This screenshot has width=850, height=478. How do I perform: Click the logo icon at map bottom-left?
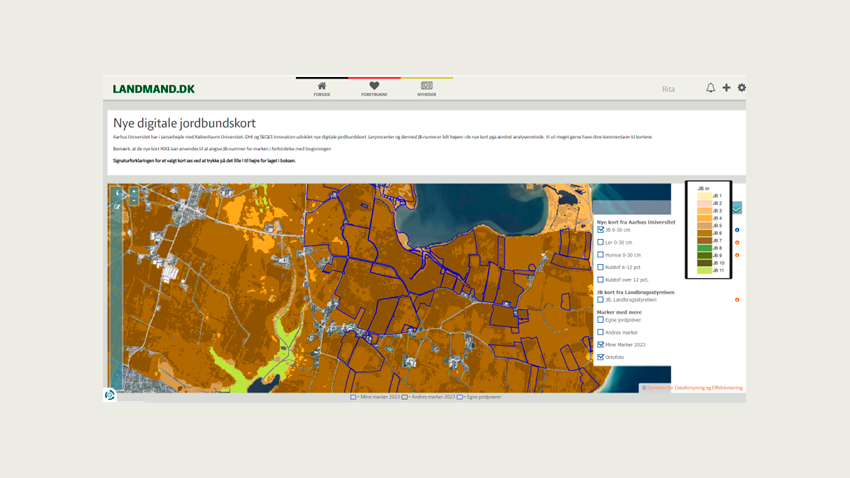[110, 395]
